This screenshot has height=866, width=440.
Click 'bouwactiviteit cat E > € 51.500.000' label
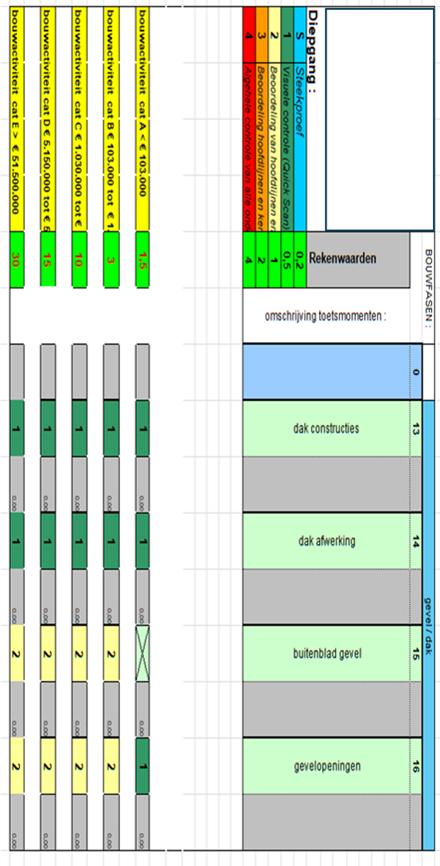tap(16, 120)
